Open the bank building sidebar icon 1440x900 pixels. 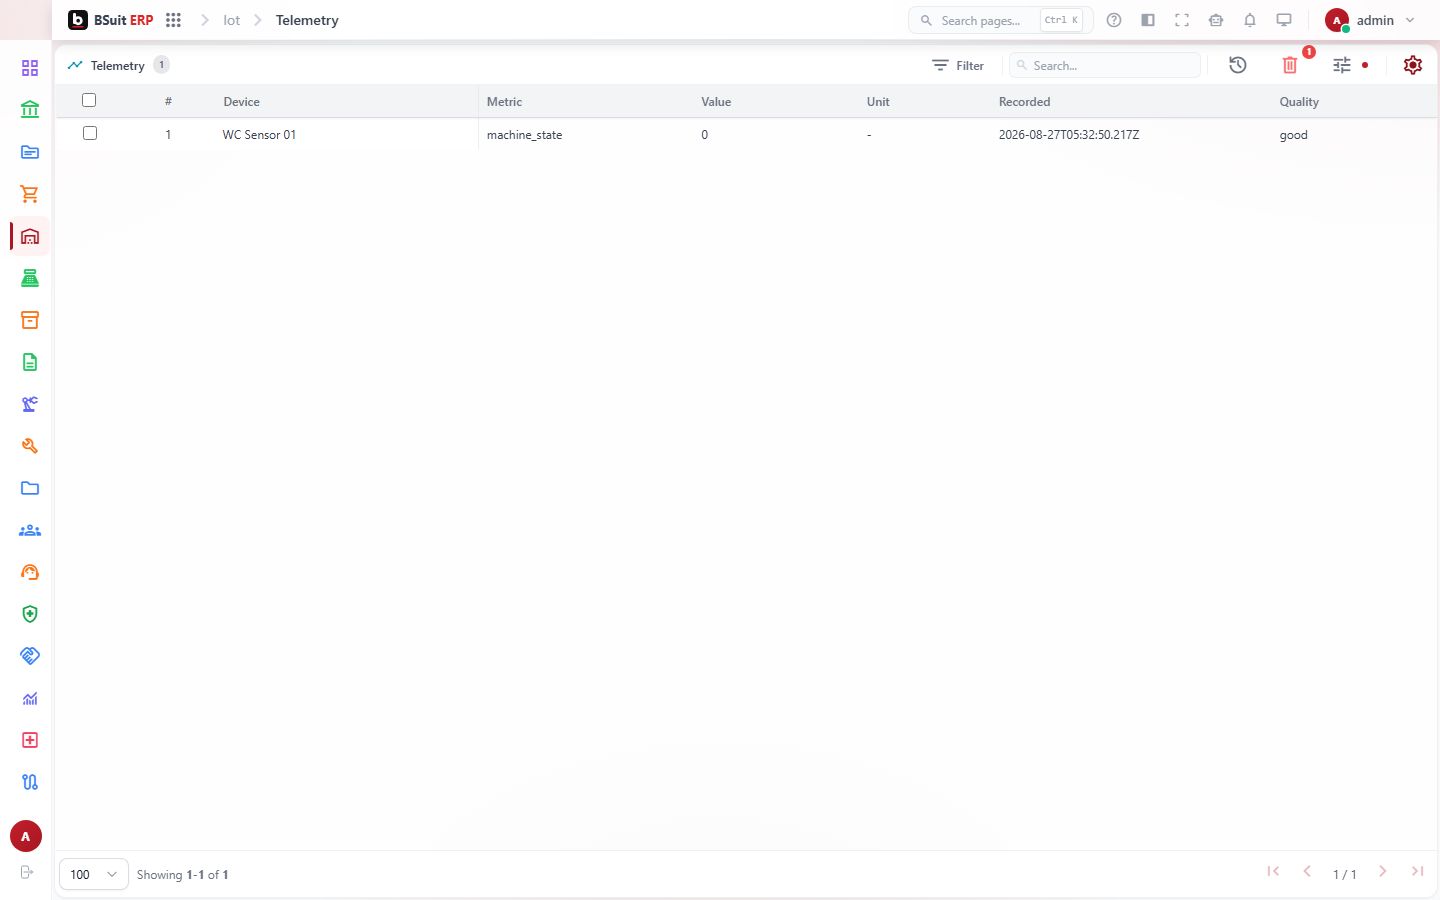click(30, 110)
